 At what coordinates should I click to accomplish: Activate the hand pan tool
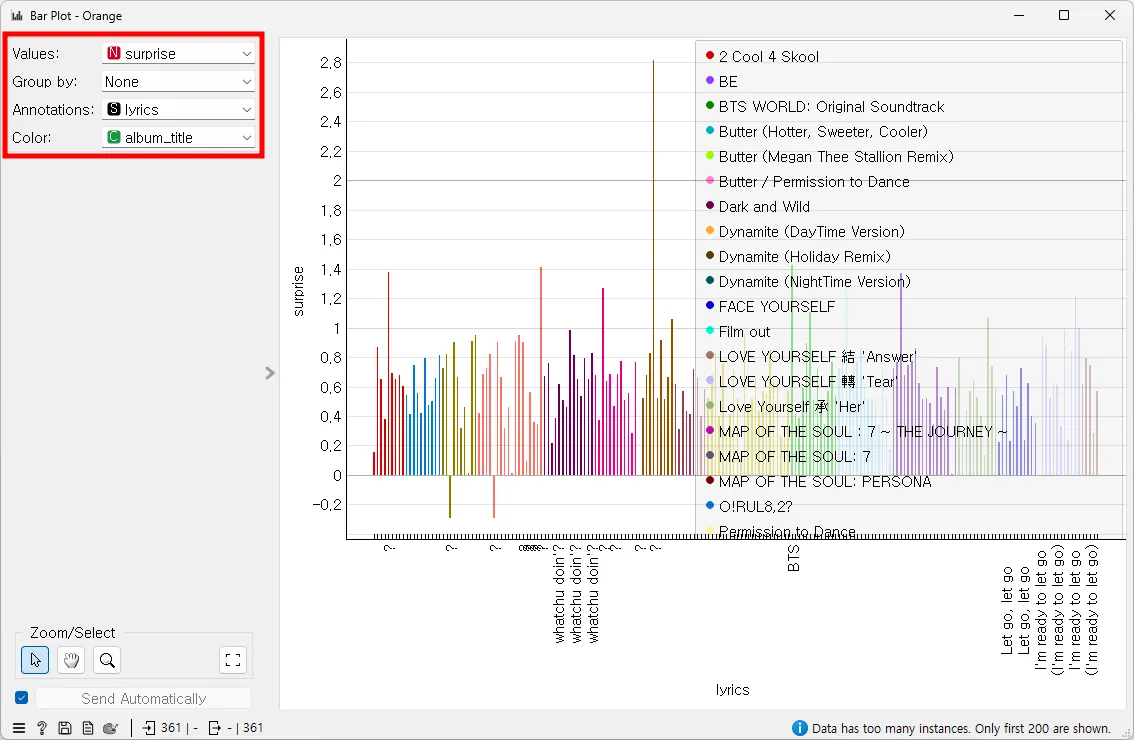tap(71, 660)
